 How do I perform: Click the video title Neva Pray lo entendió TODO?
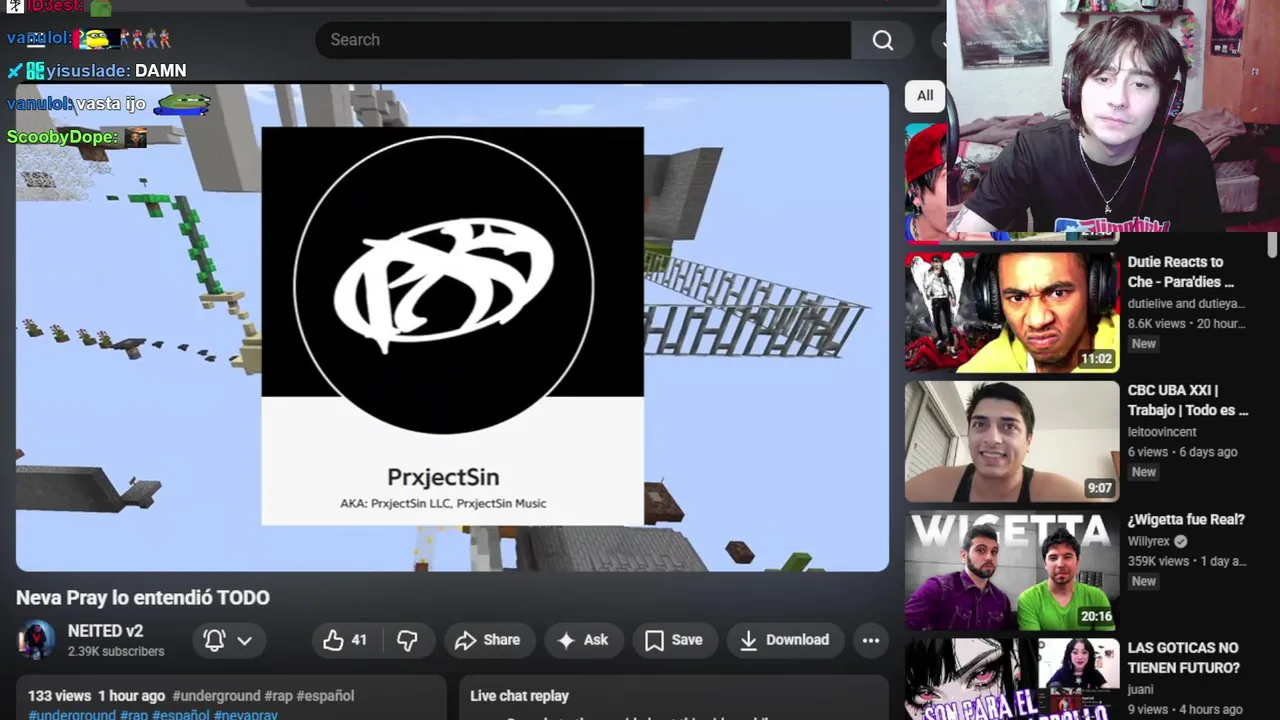click(143, 598)
